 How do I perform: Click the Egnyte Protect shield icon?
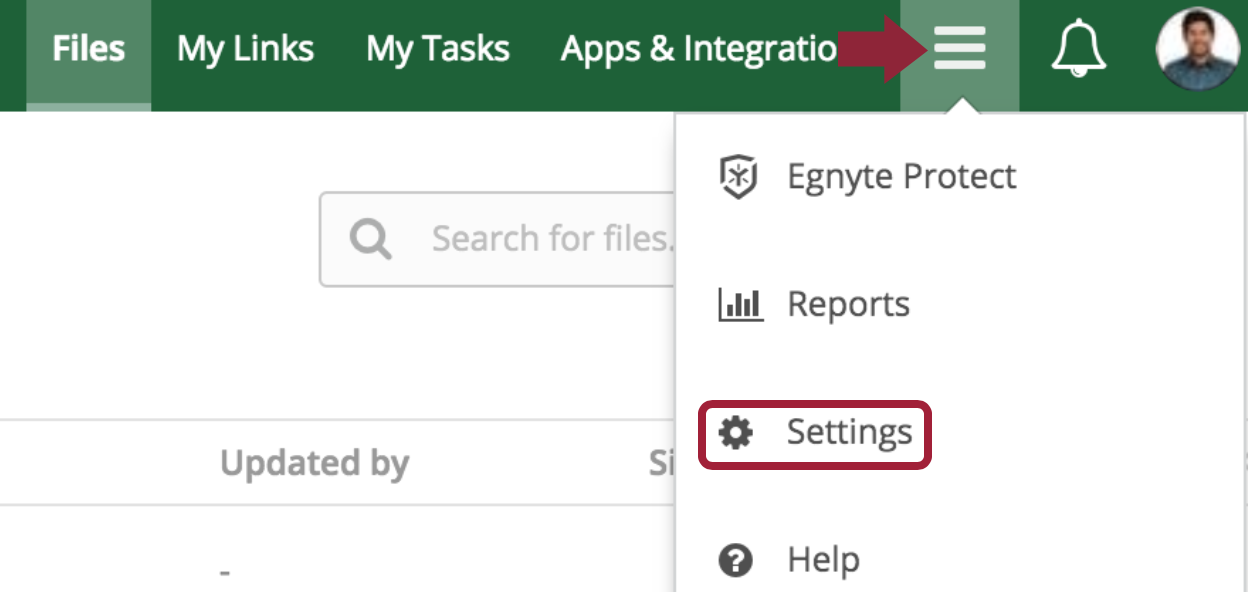(x=738, y=177)
